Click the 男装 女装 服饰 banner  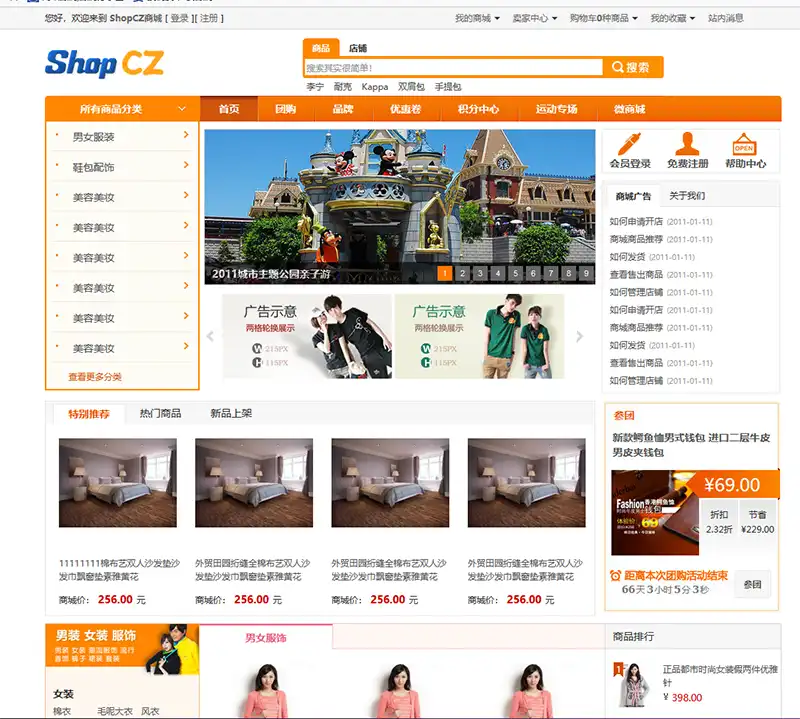click(122, 649)
